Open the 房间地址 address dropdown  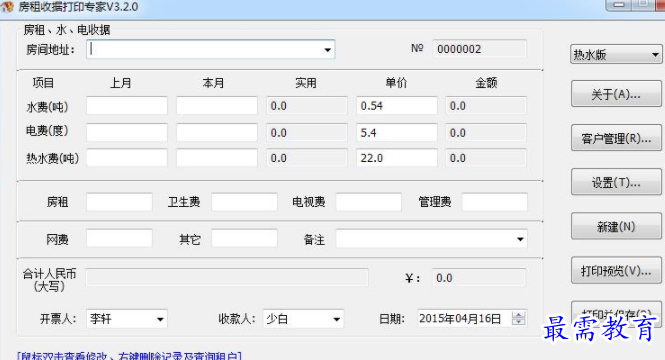[327, 50]
